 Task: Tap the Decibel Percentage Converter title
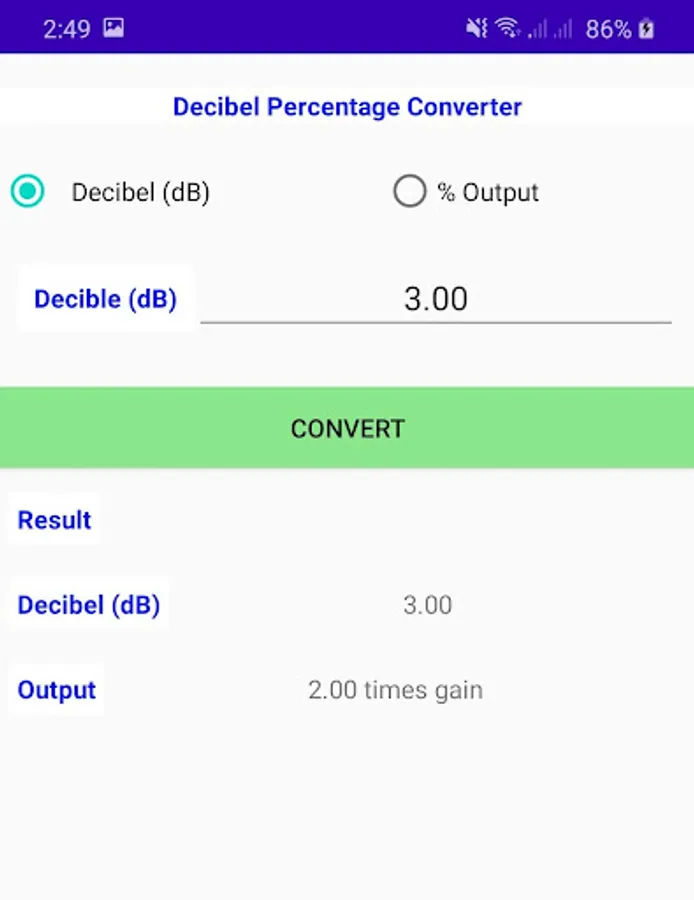tap(347, 107)
